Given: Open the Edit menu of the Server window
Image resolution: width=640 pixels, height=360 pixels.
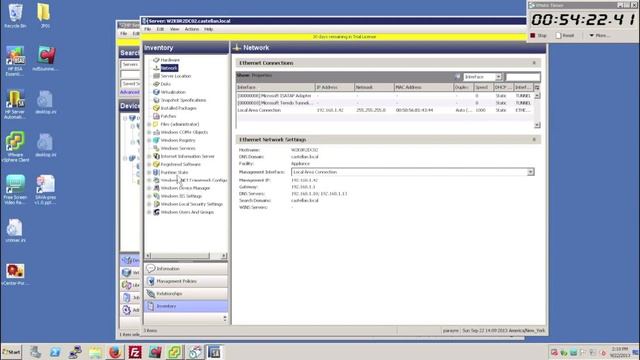Looking at the screenshot, I should [x=160, y=29].
